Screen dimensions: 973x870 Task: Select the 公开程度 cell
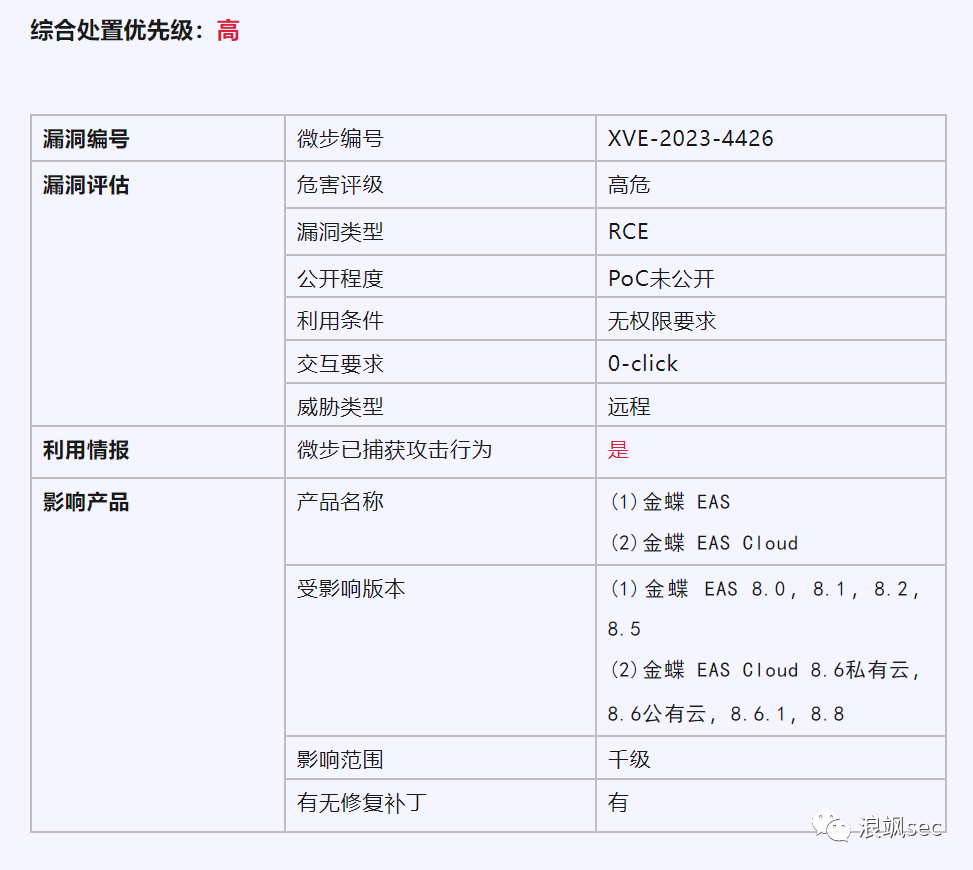click(x=440, y=276)
